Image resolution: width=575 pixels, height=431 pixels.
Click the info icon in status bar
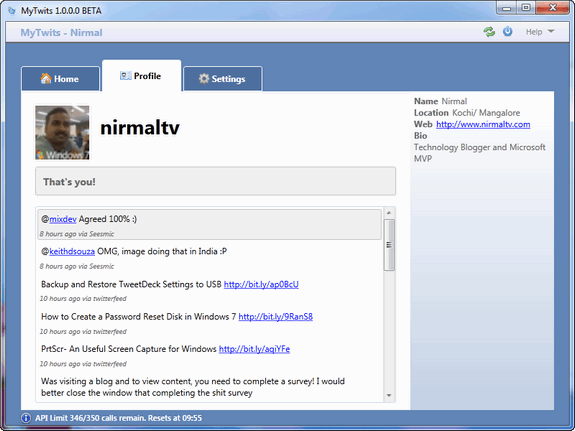tap(26, 418)
